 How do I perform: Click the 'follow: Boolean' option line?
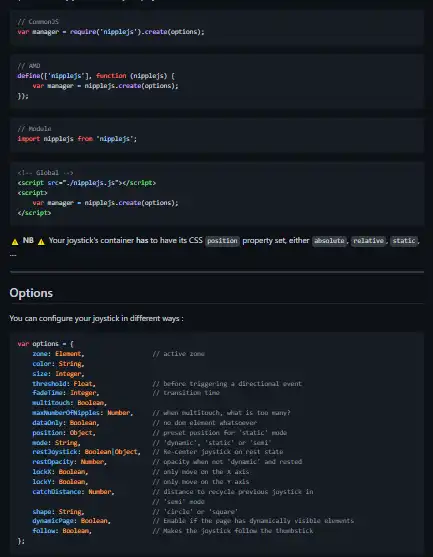pyautogui.click(x=62, y=530)
